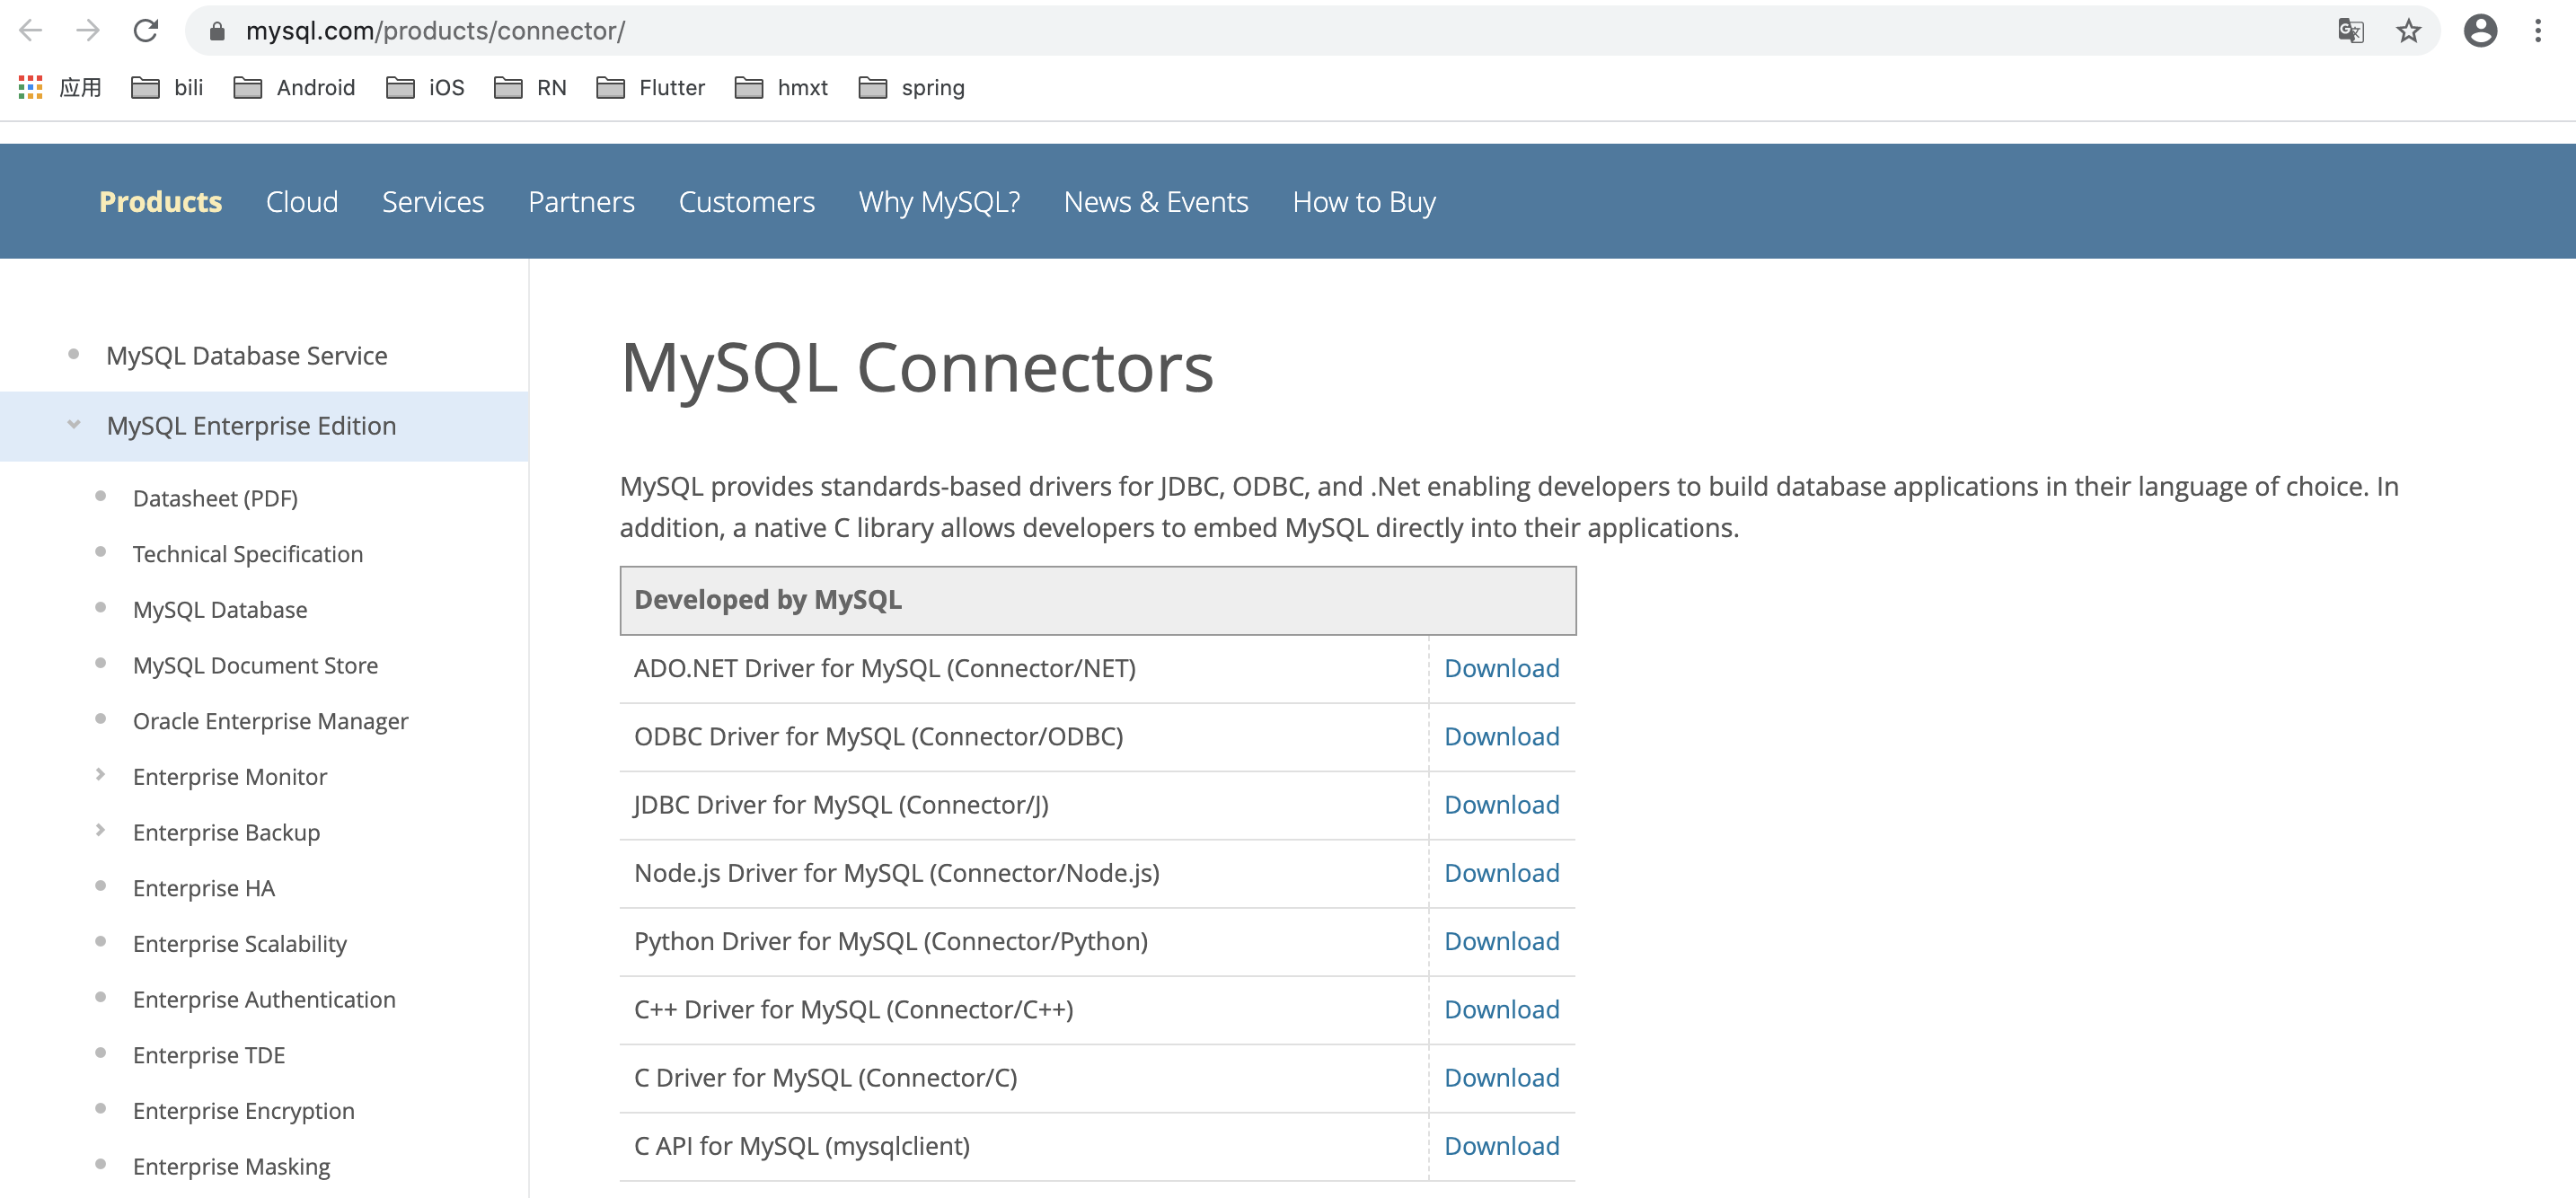Open the Flutter bookmarks folder

pos(651,88)
